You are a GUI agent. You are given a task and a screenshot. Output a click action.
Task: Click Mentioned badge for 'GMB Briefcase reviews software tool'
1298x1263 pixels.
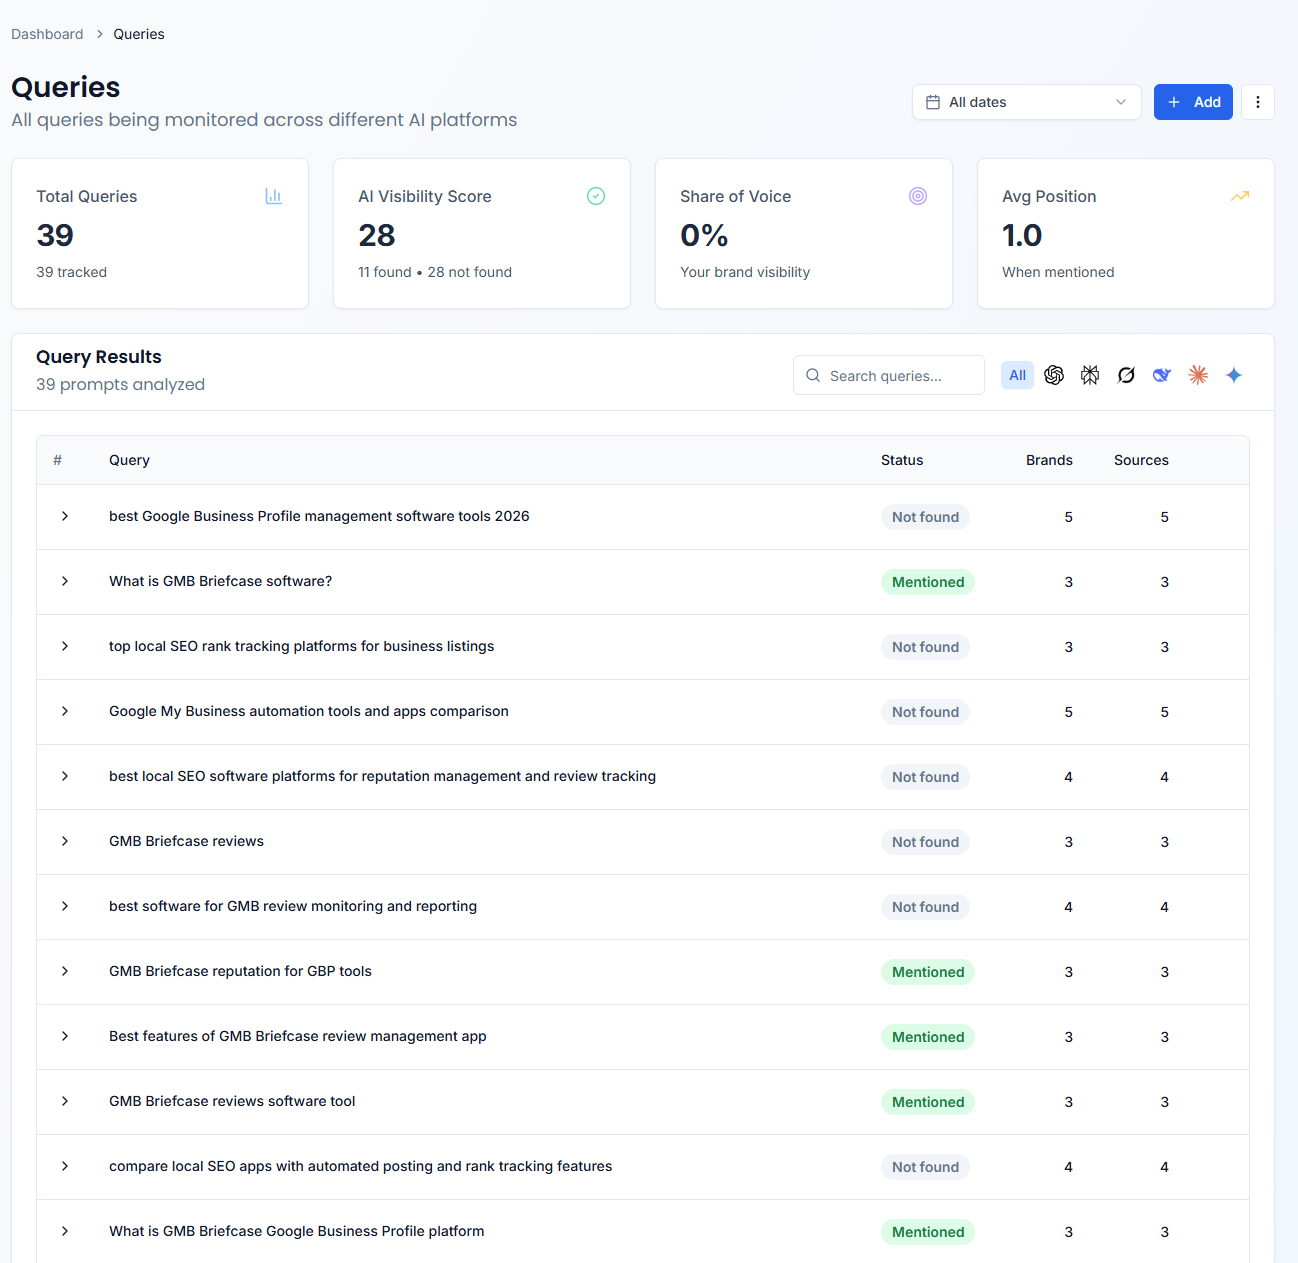(x=928, y=1102)
